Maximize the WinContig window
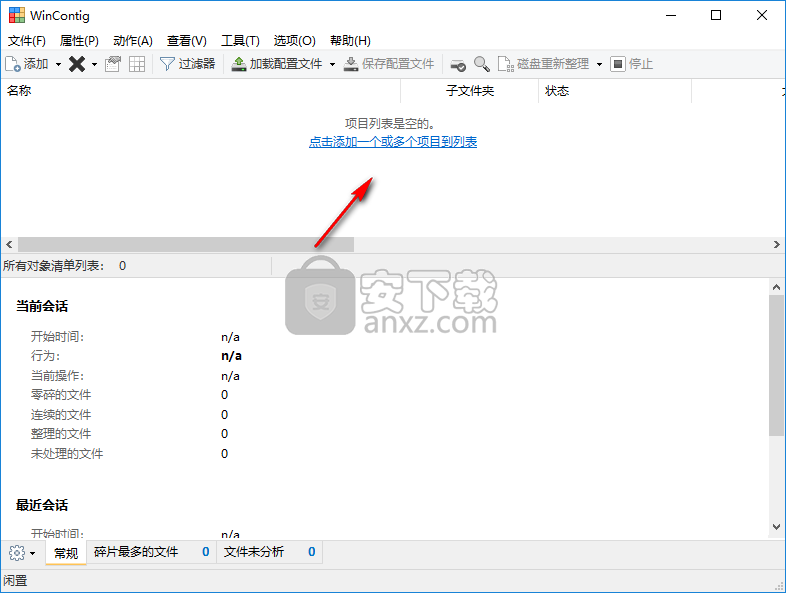Viewport: 786px width, 593px height. point(716,16)
